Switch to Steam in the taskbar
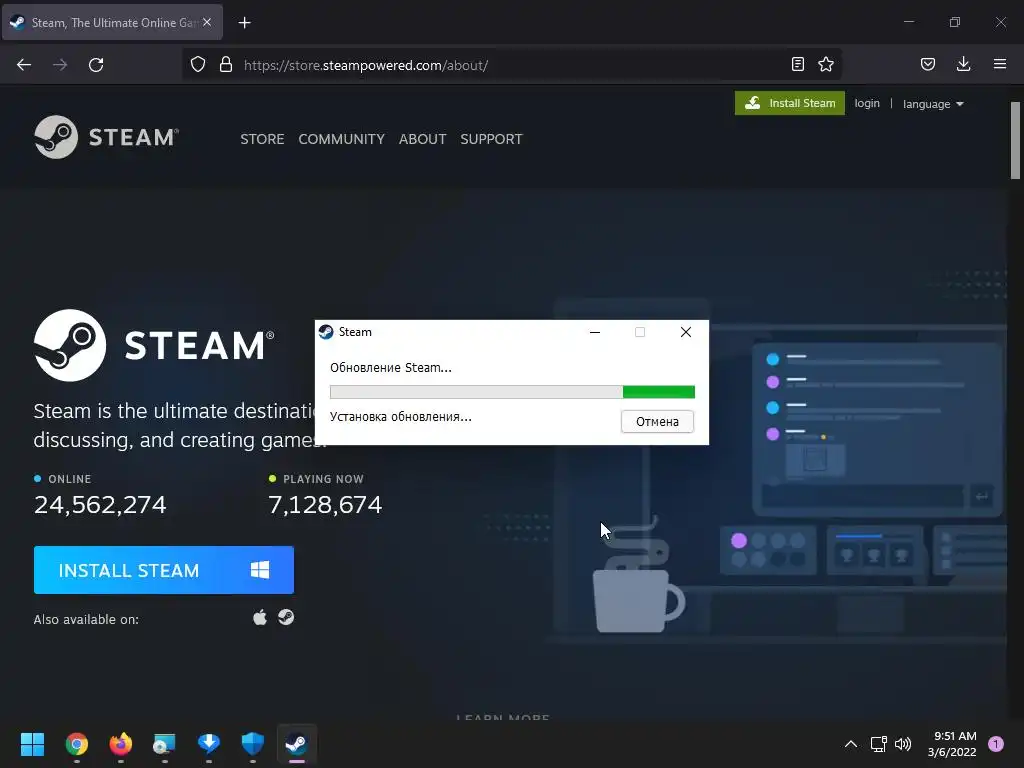Image resolution: width=1024 pixels, height=768 pixels. tap(296, 744)
